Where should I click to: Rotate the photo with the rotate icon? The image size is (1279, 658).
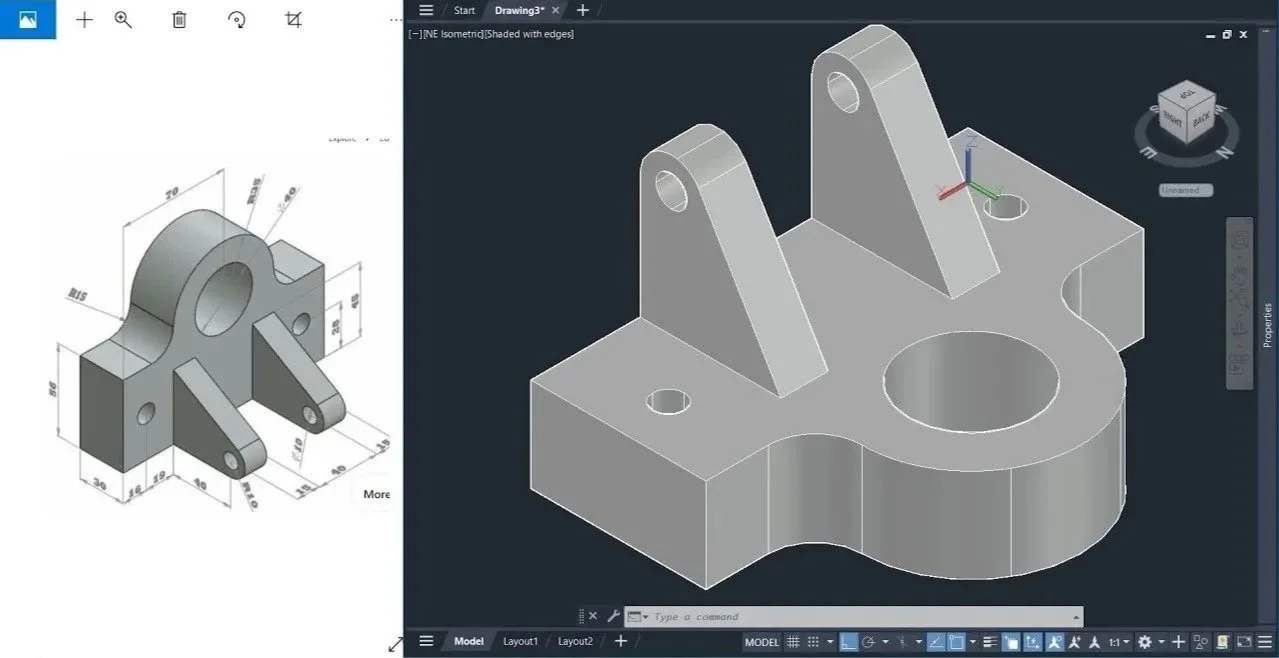[237, 19]
